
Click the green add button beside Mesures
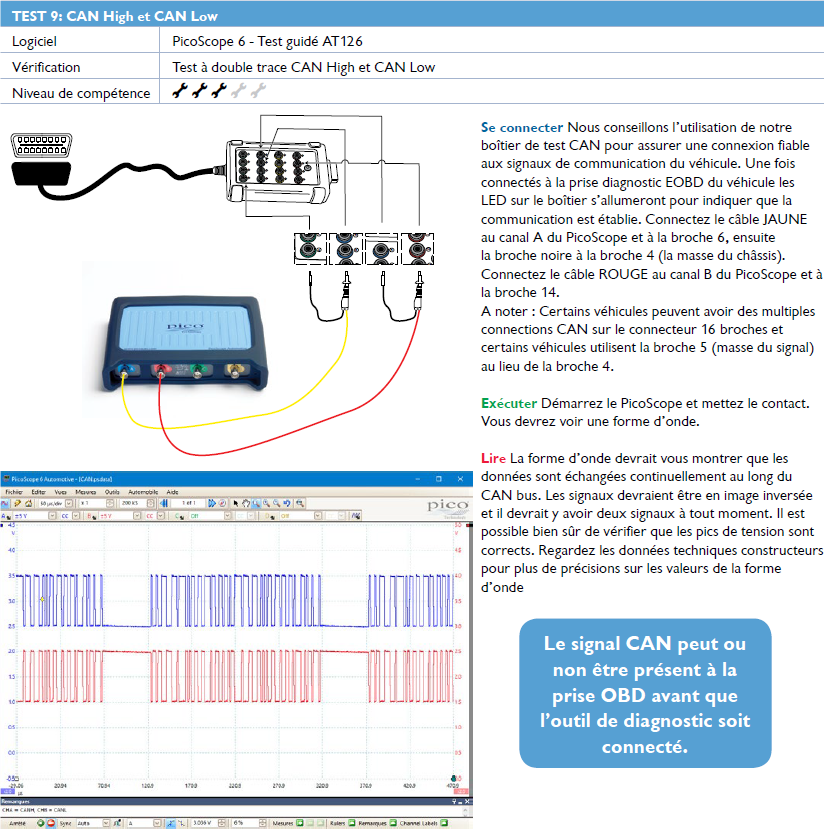click(300, 823)
